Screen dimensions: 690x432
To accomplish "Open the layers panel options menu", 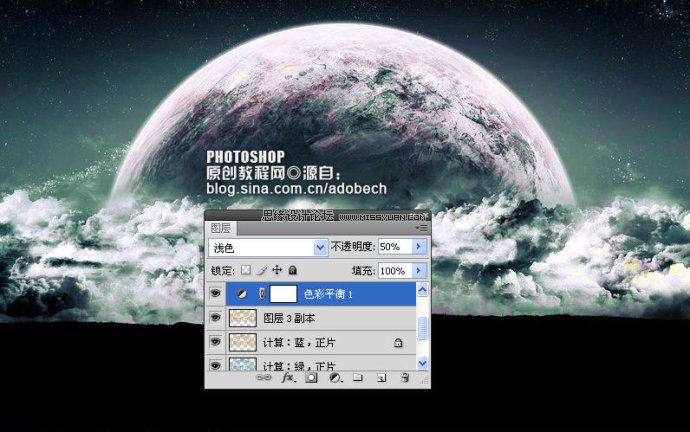I will pos(422,227).
